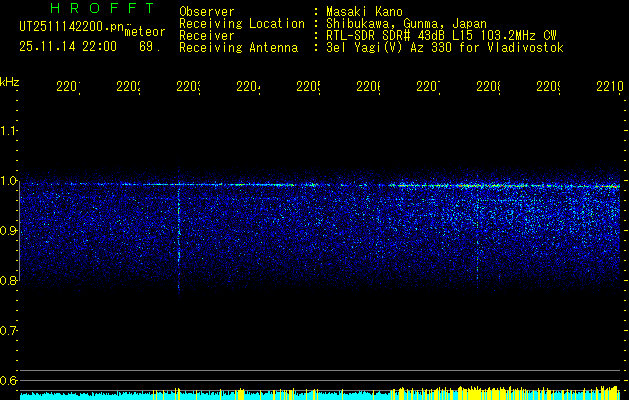This screenshot has height=400, width=629.
Task: Click the 2205 time axis label
Action: [x=308, y=87]
